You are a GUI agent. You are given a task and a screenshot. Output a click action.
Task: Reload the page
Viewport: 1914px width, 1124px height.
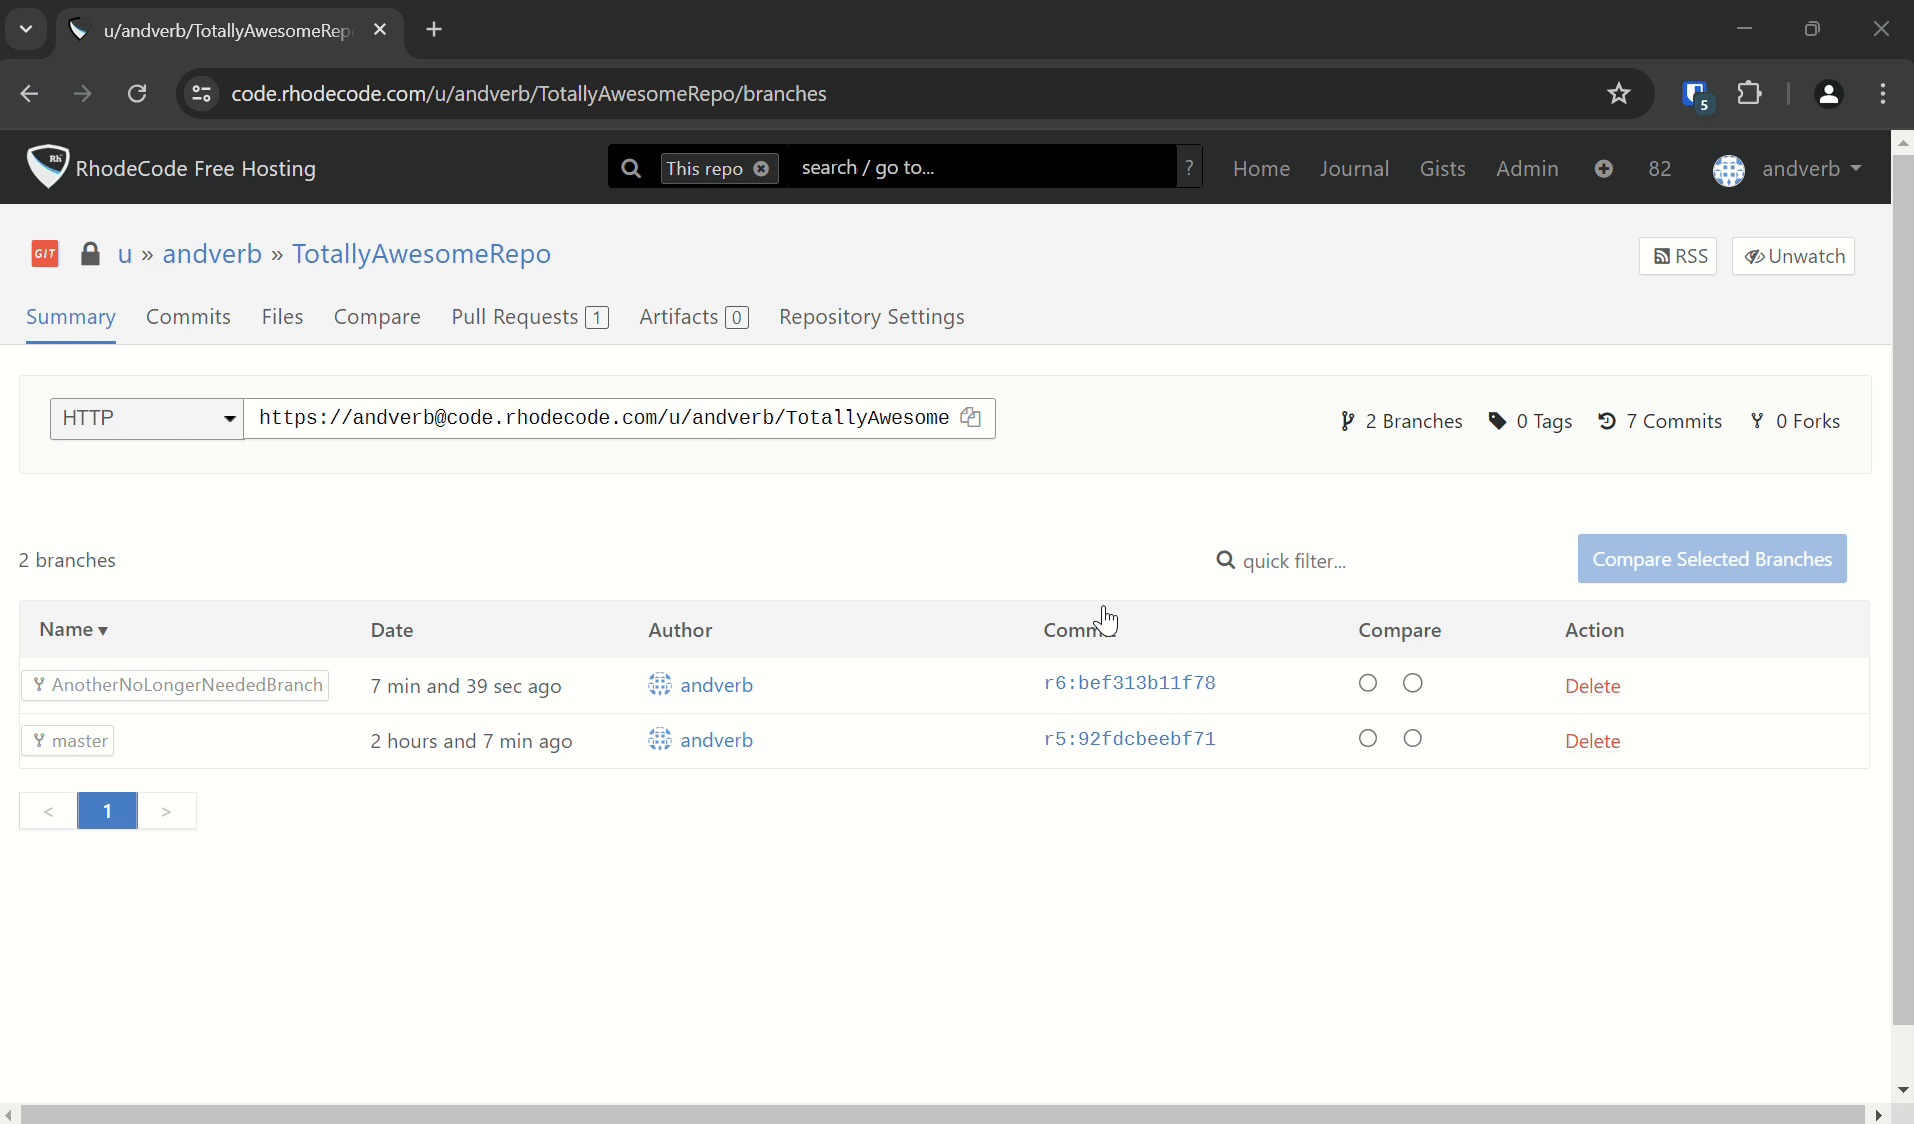tap(137, 94)
